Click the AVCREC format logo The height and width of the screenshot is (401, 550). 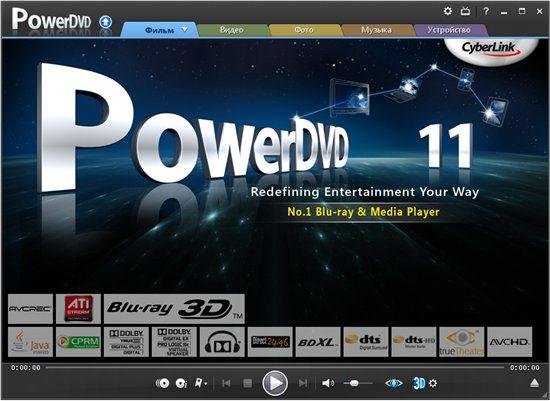point(31,309)
